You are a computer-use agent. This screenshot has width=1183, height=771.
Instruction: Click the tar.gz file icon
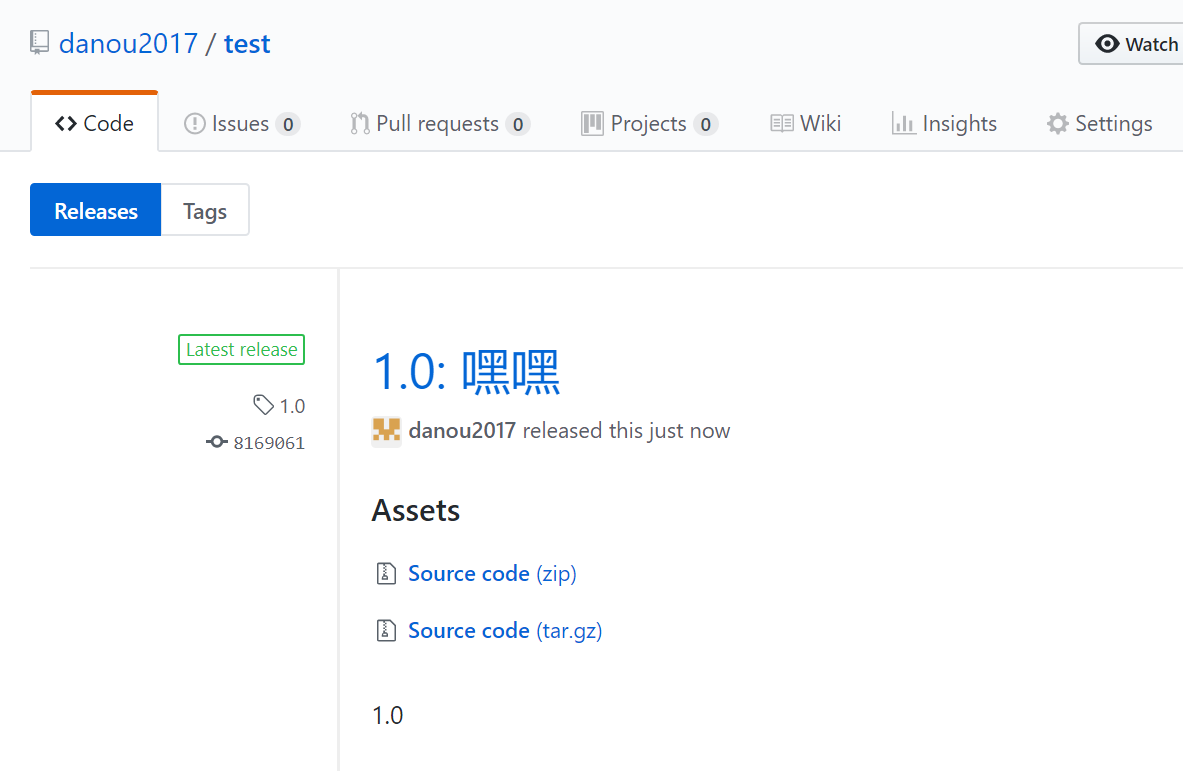(x=386, y=631)
